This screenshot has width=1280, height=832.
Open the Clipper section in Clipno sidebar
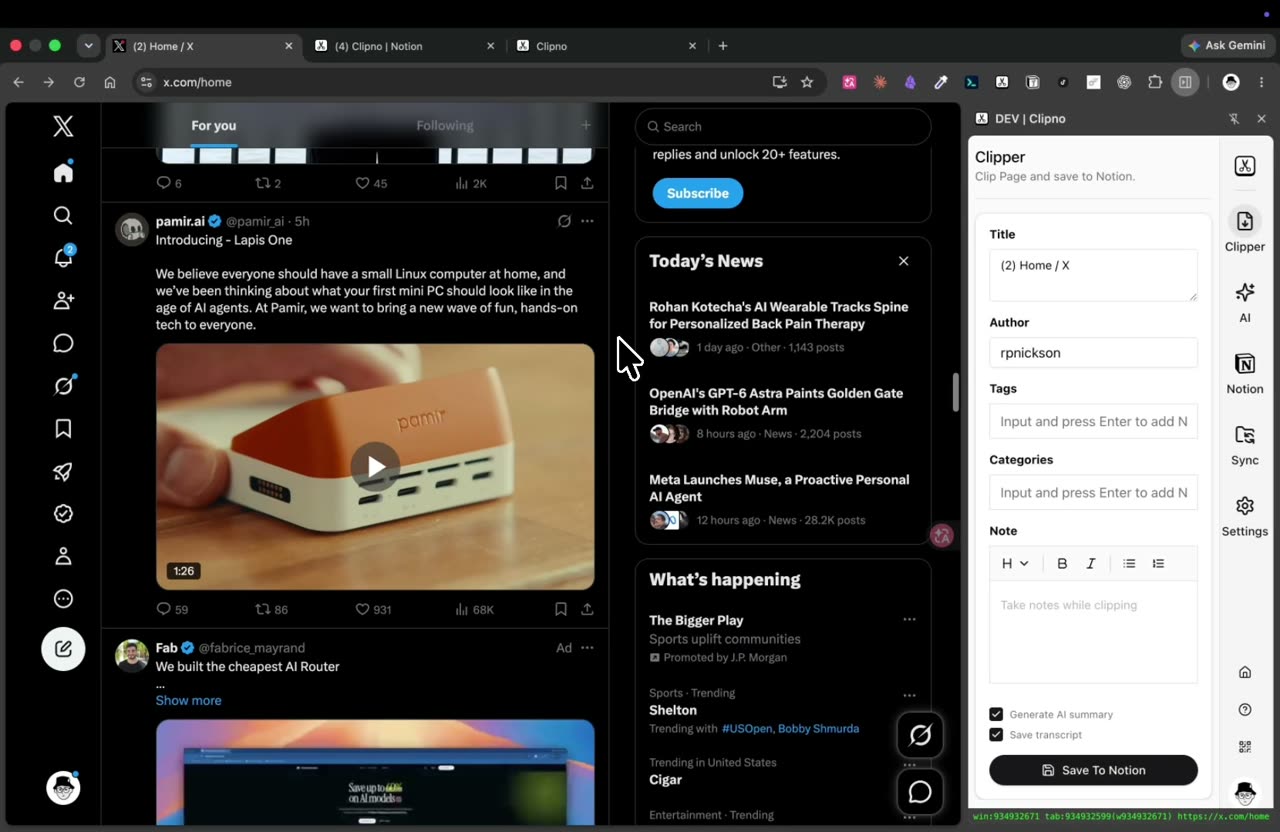(1245, 230)
